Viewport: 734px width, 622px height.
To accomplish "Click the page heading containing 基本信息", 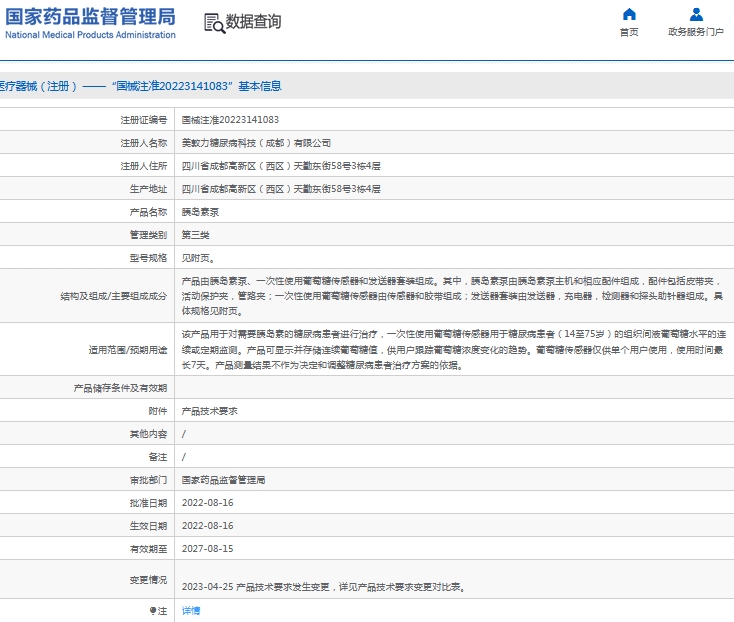I will 141,86.
